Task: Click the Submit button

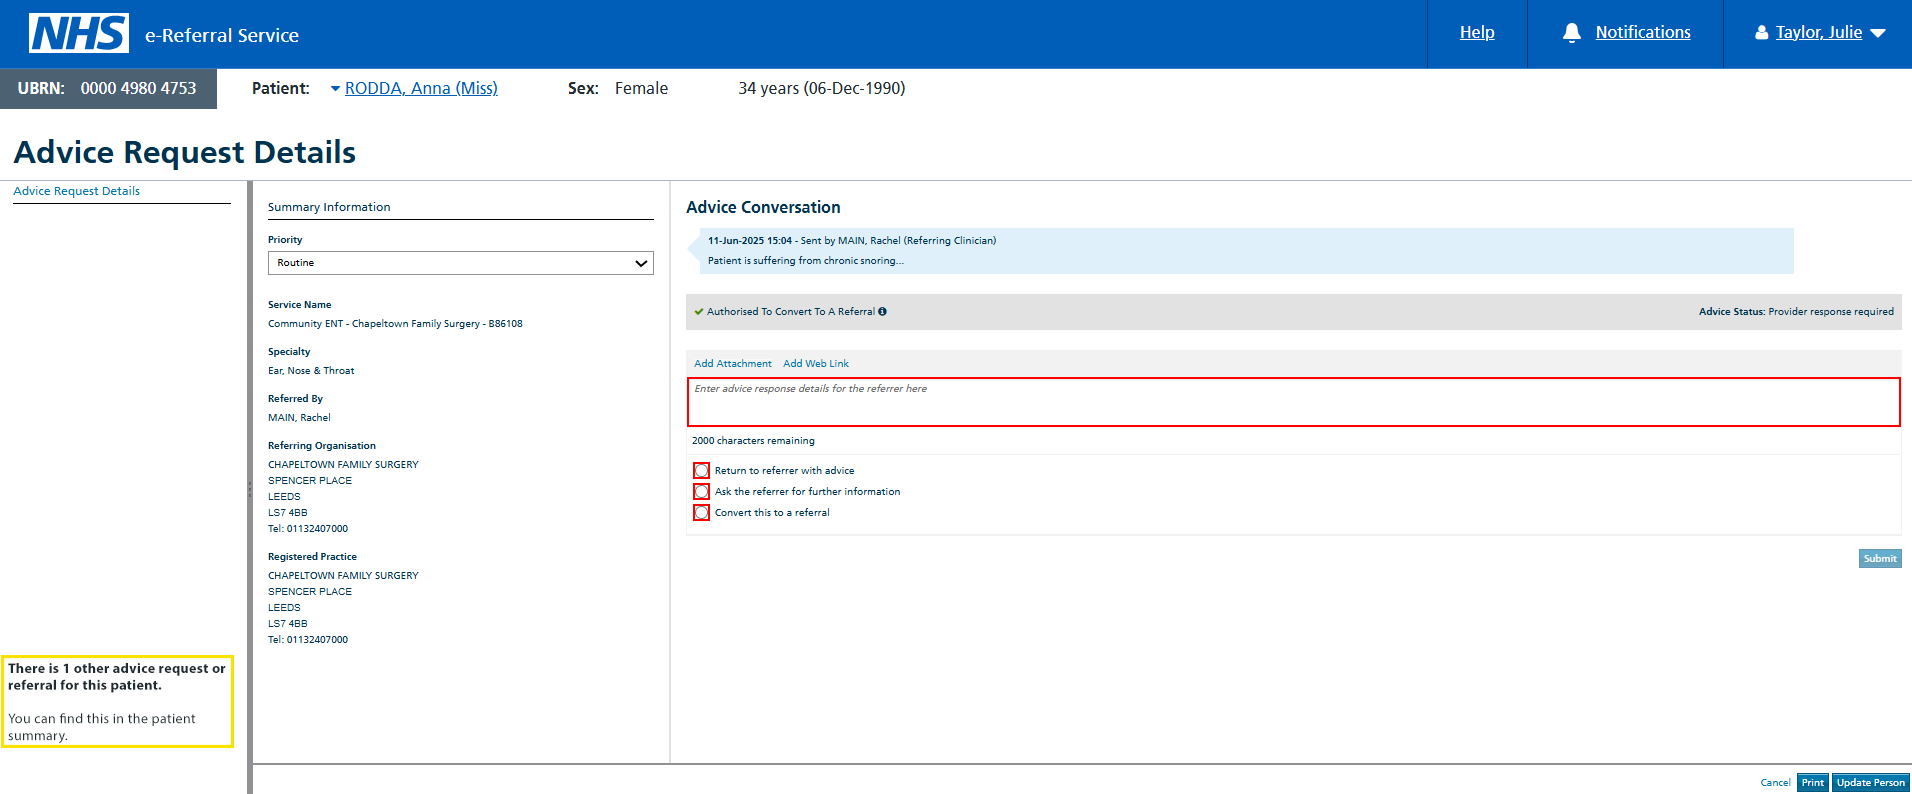Action: (1880, 559)
